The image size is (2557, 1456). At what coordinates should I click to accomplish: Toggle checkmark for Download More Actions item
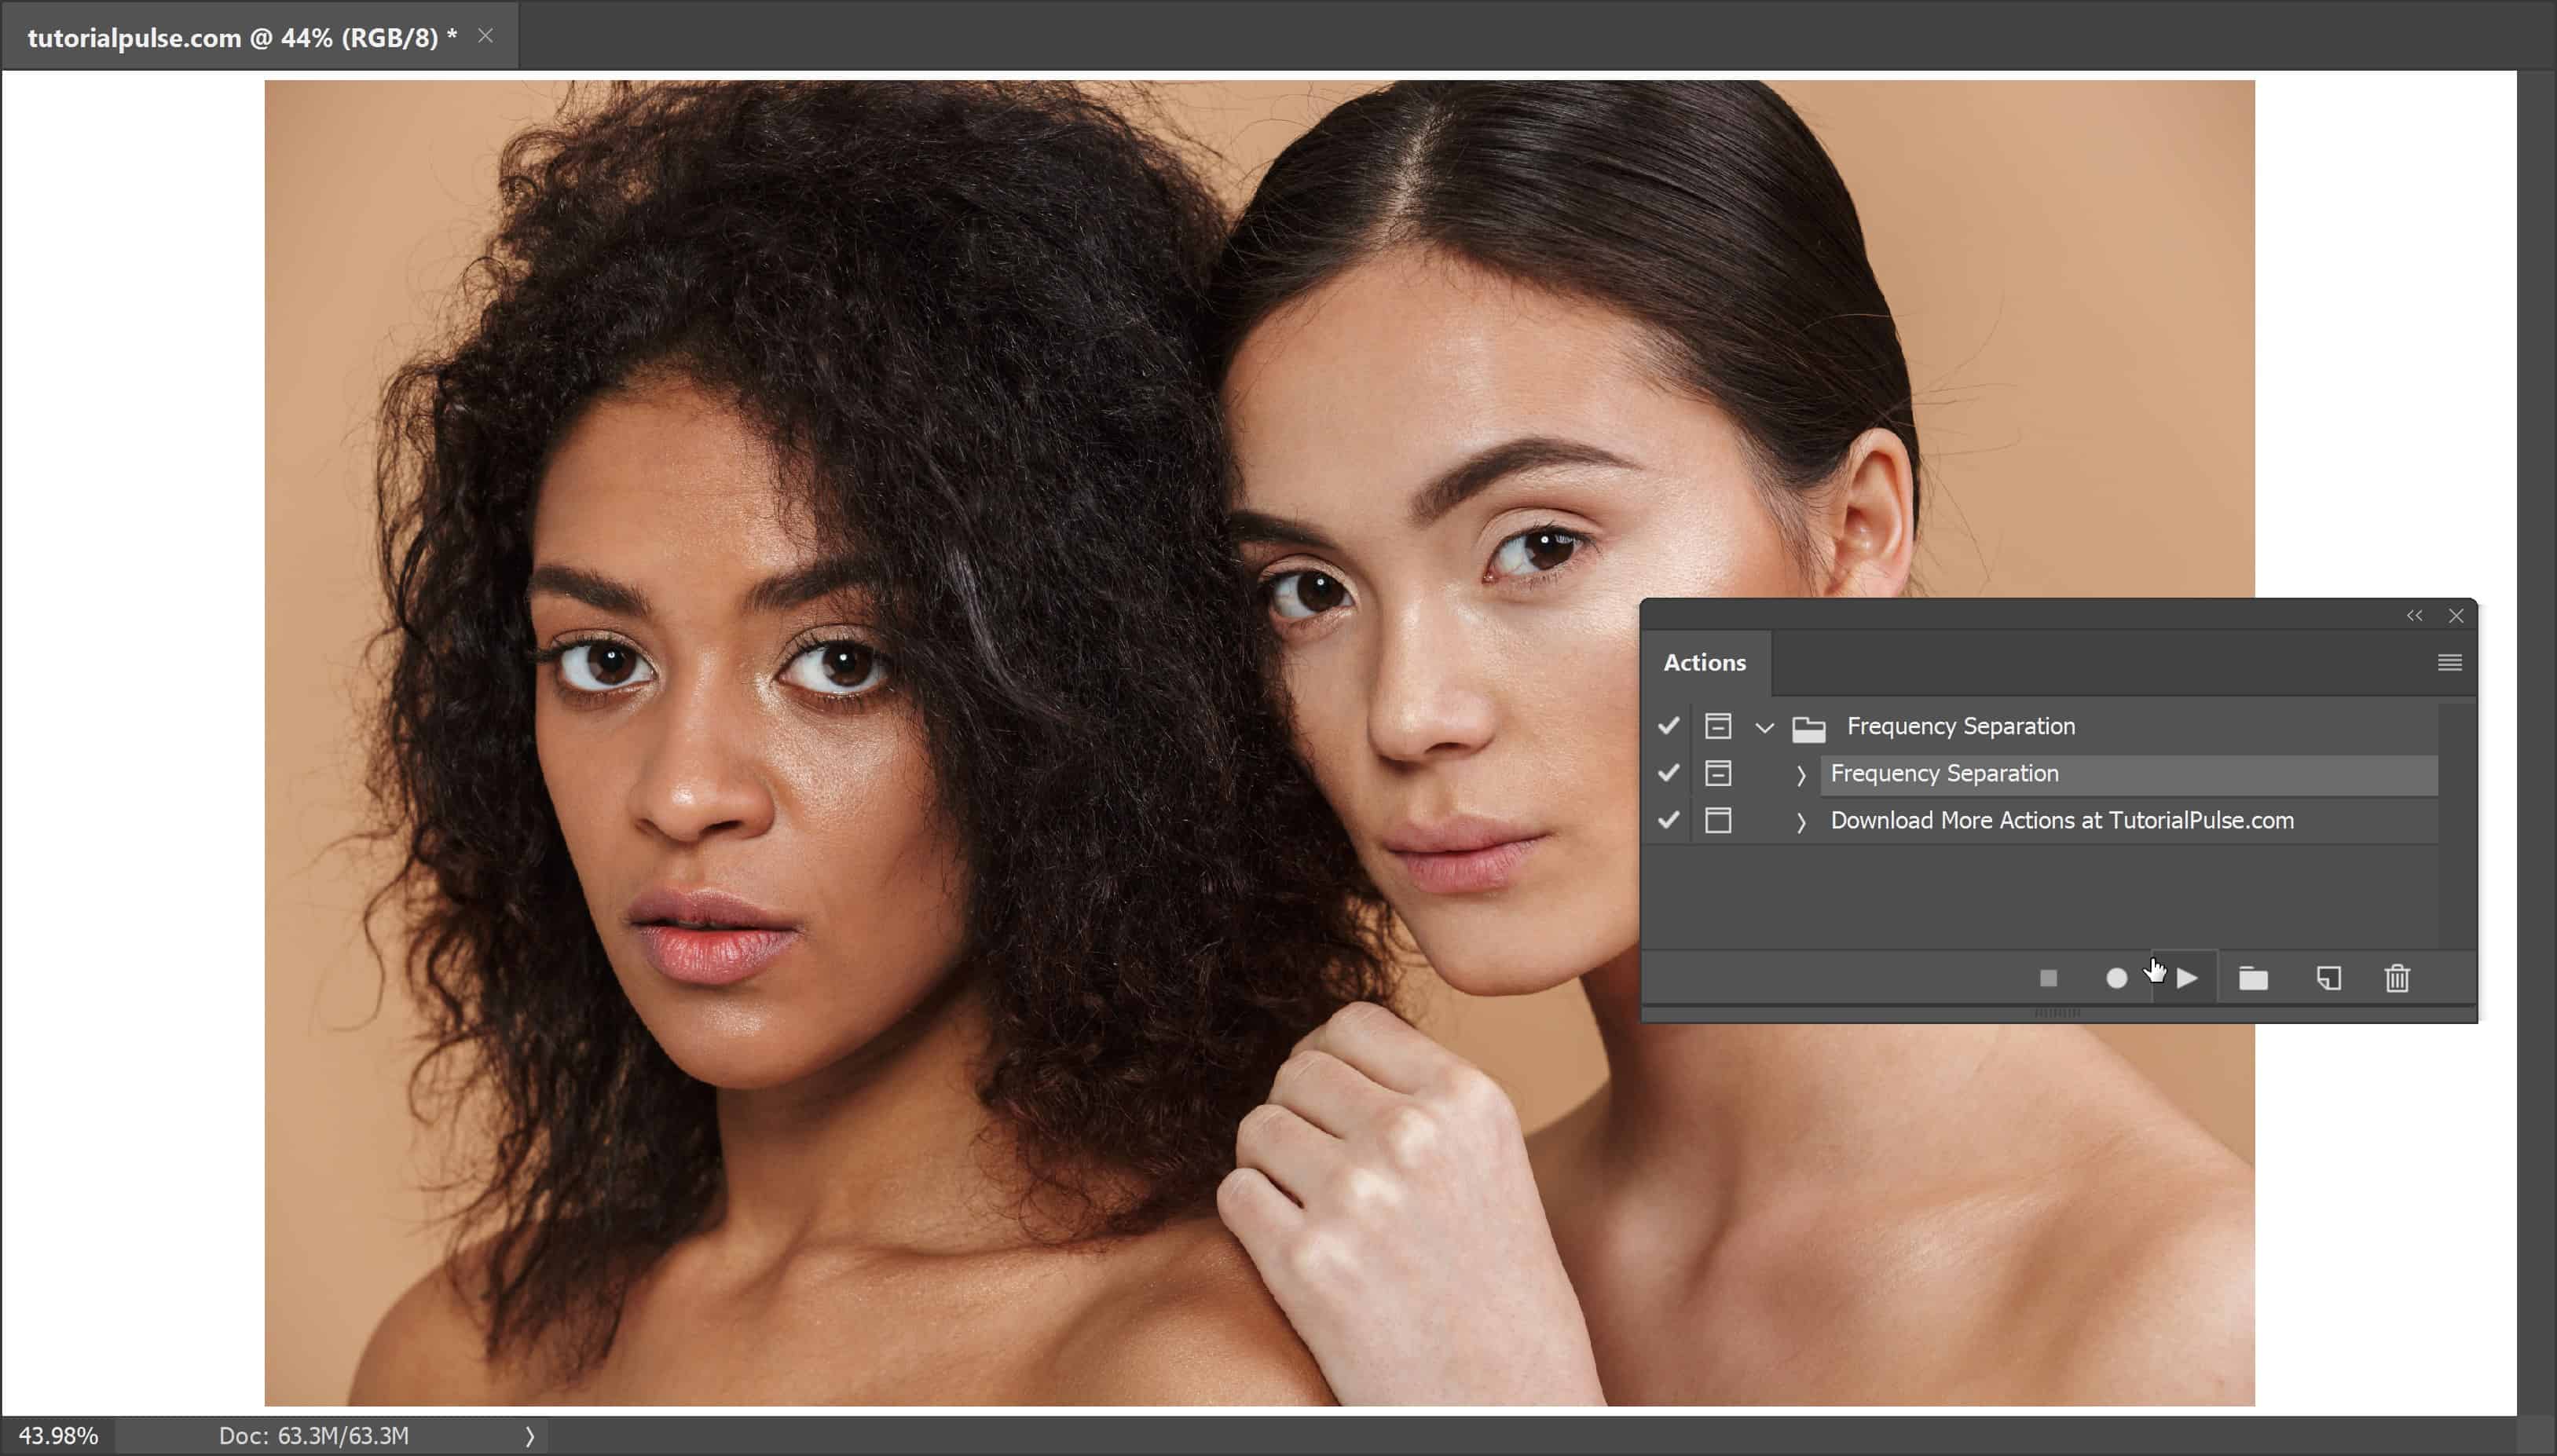[1668, 820]
